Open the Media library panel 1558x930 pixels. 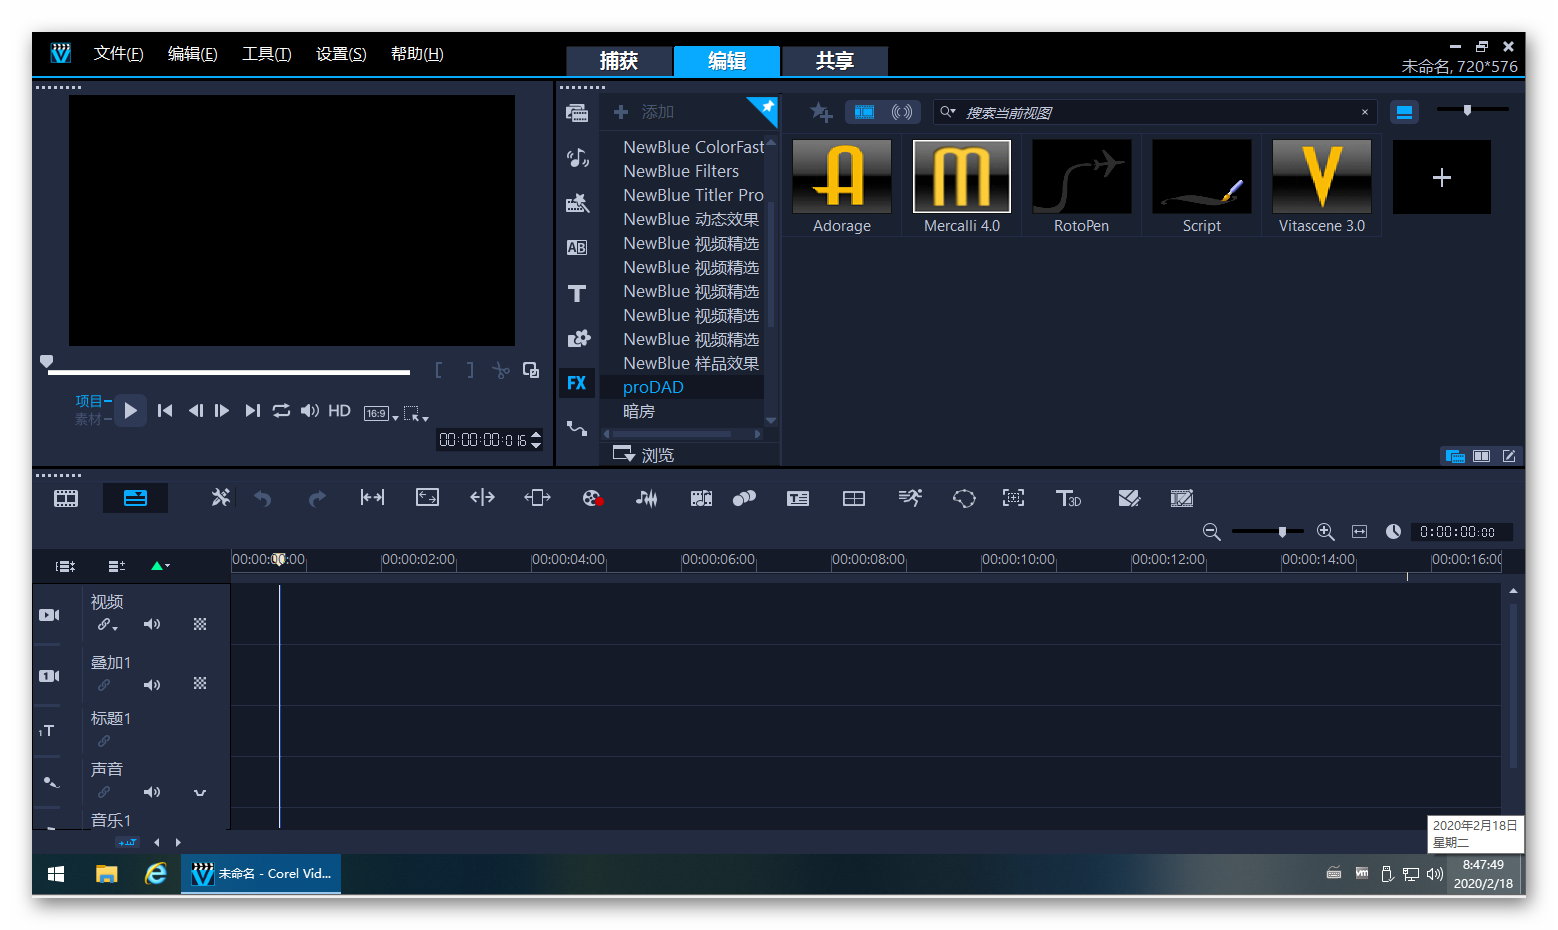click(x=577, y=112)
